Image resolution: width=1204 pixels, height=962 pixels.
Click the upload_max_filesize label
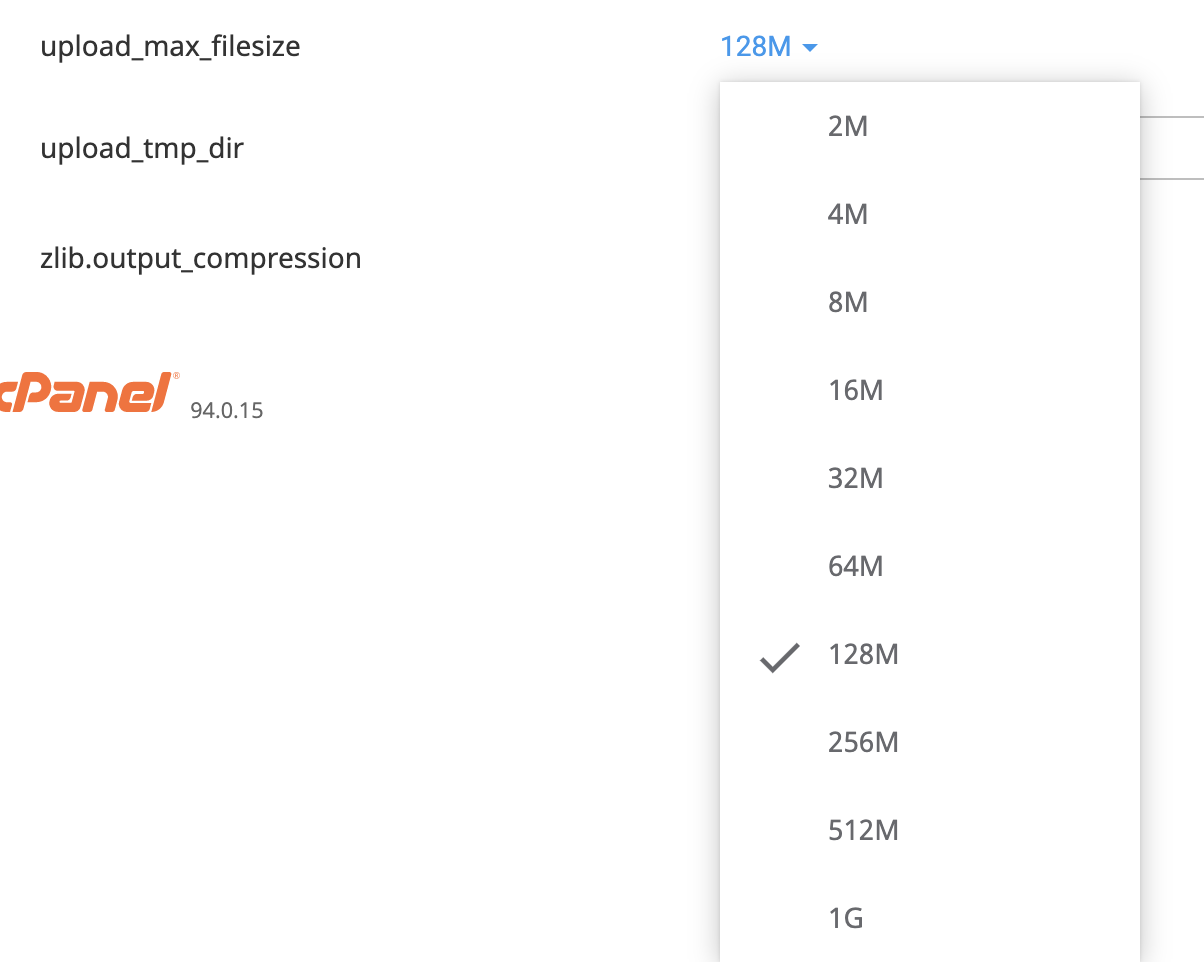(x=170, y=46)
